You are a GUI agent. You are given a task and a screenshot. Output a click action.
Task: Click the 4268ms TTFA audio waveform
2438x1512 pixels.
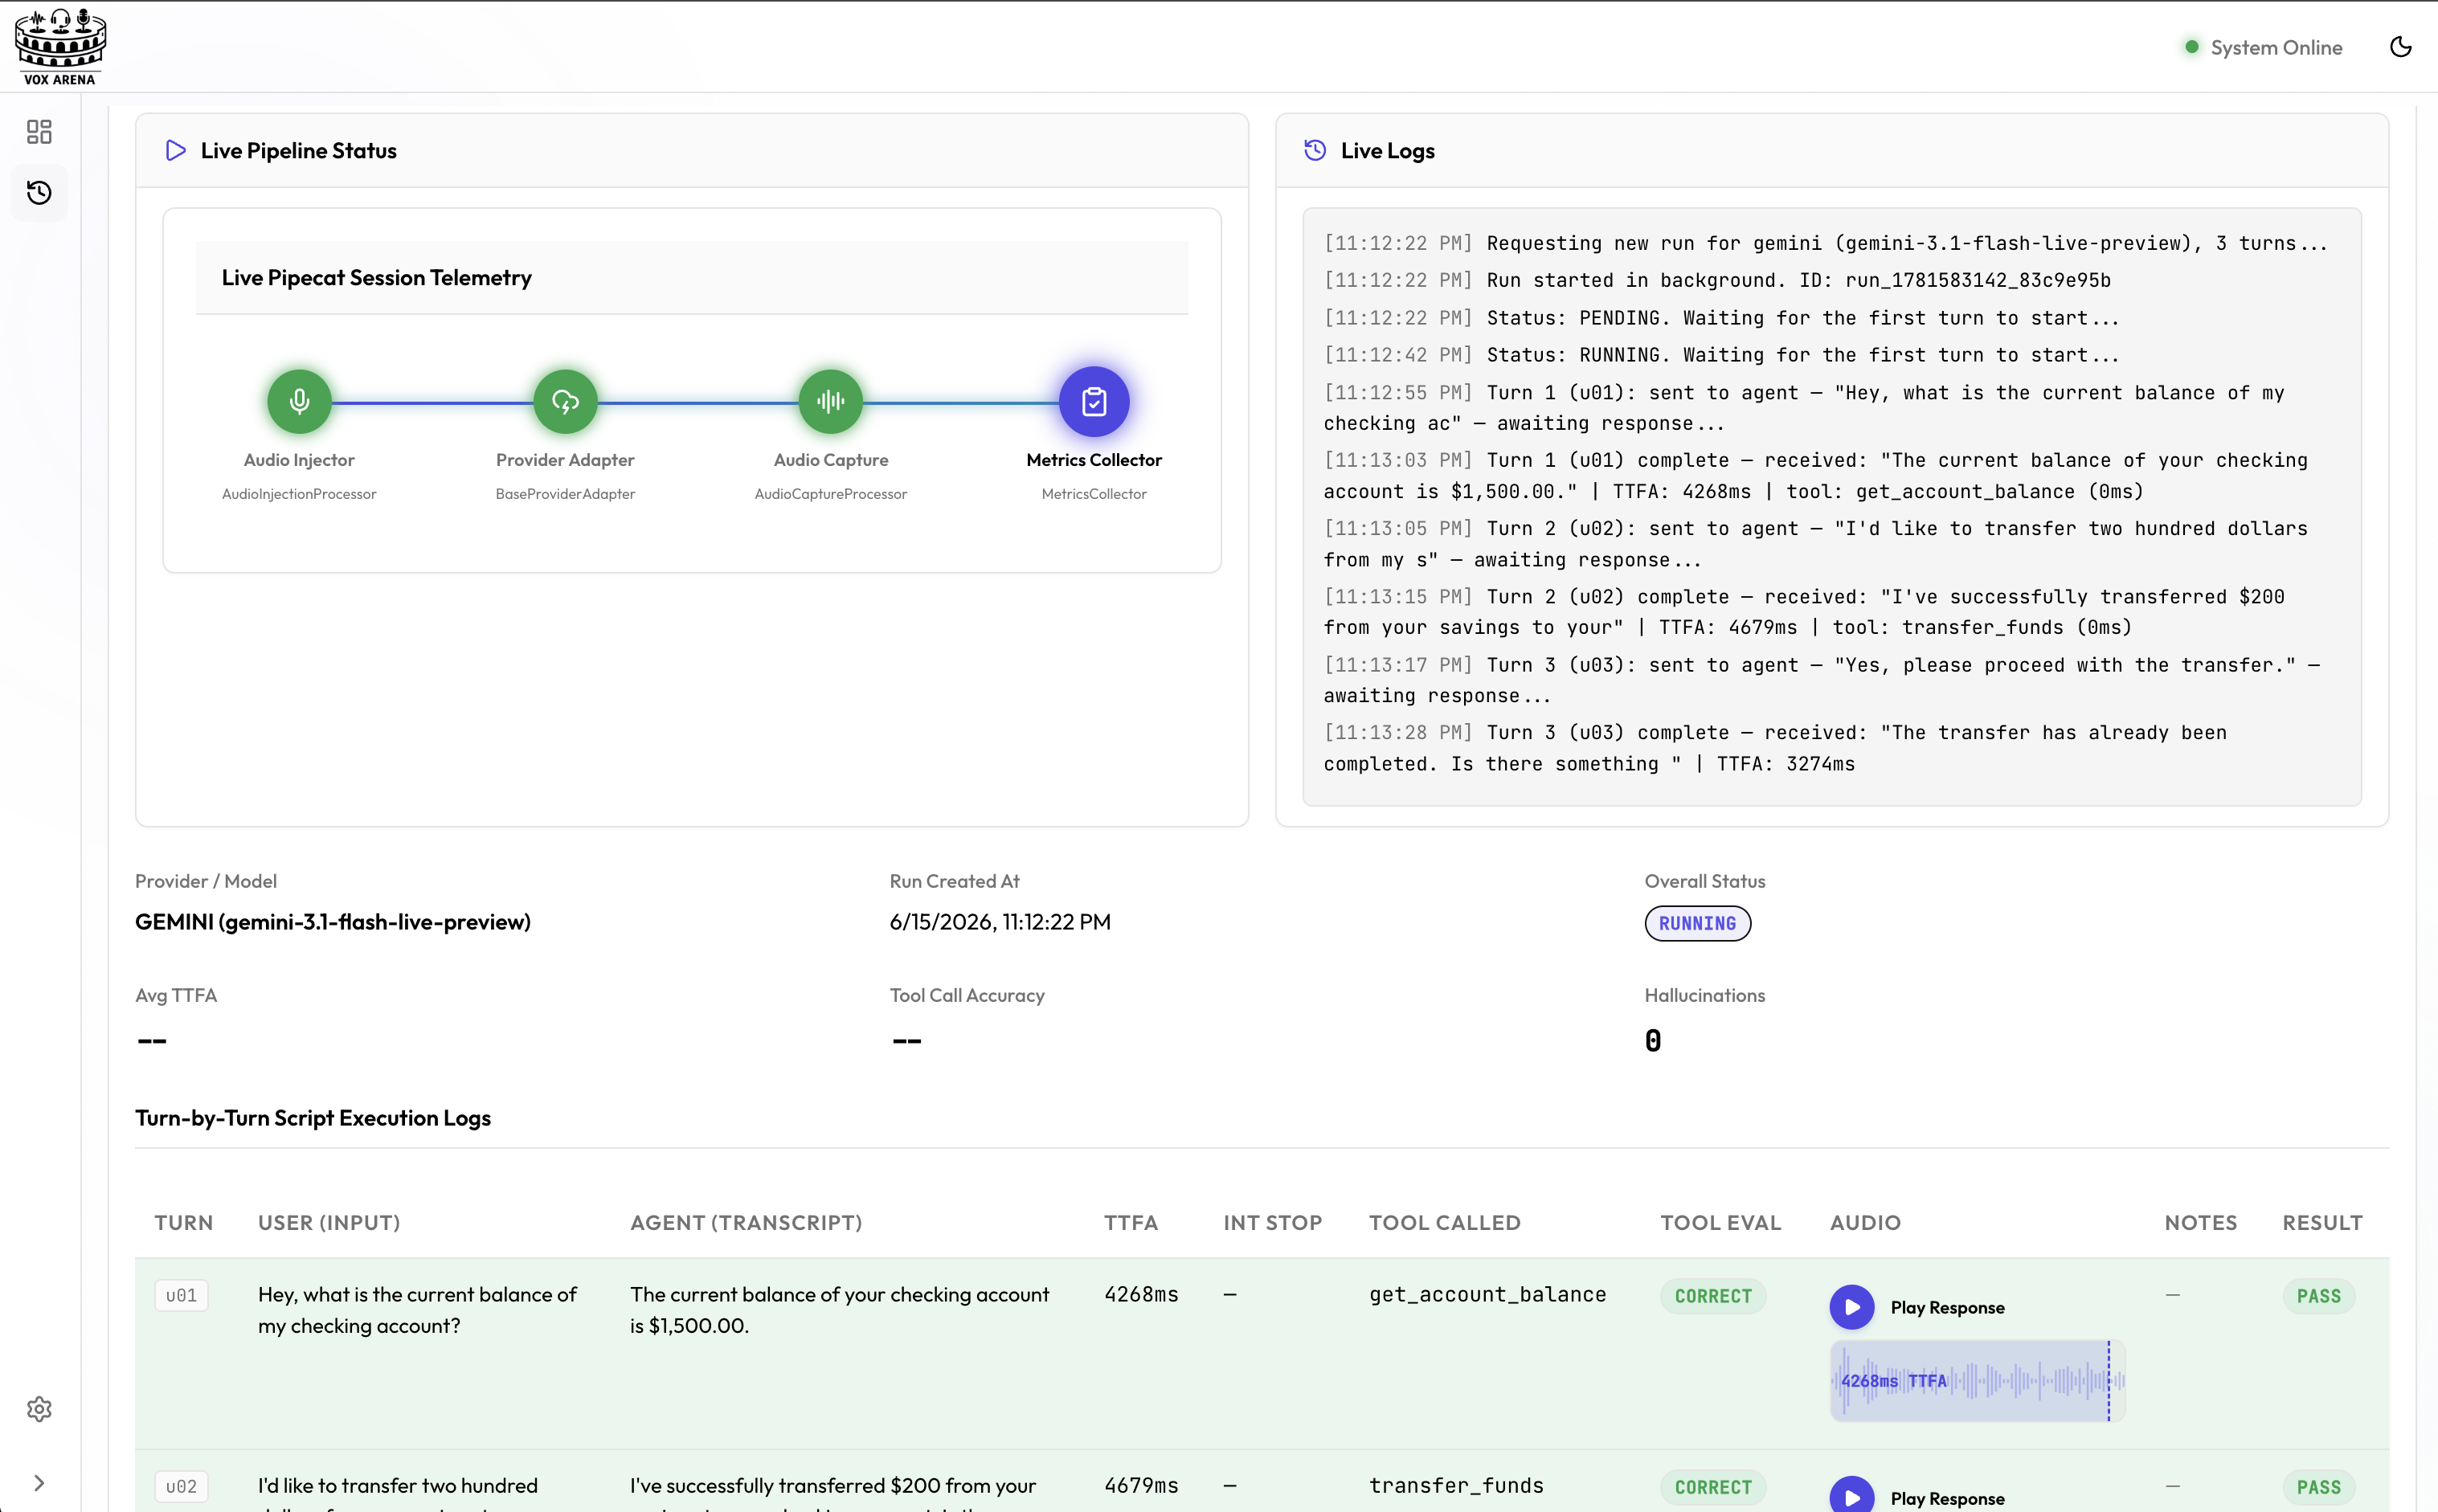coord(1977,1381)
